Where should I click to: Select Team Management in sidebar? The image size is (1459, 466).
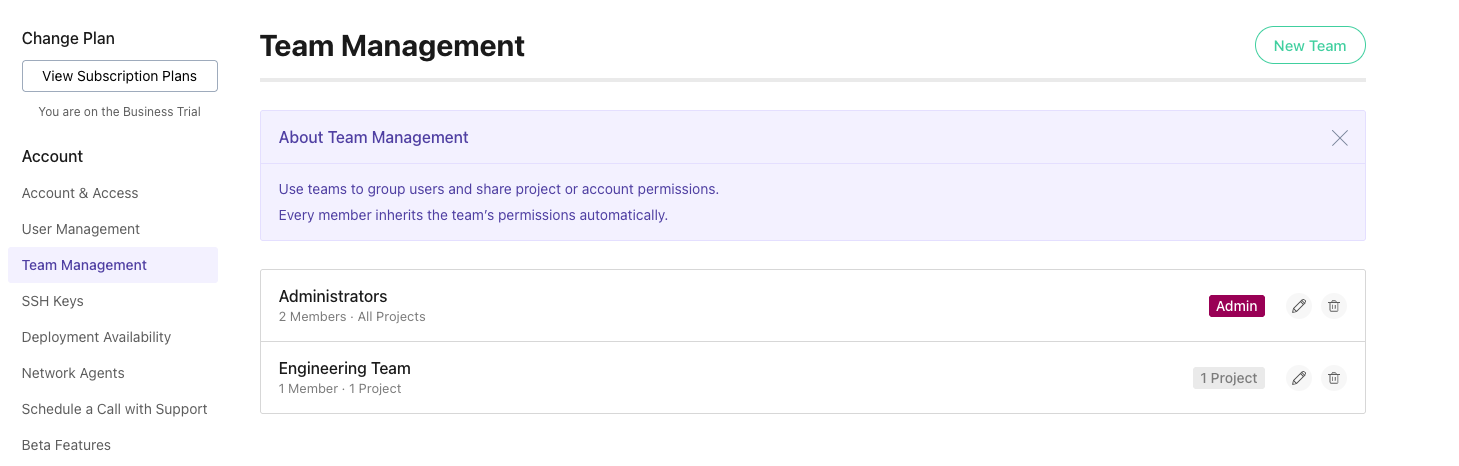coord(84,265)
